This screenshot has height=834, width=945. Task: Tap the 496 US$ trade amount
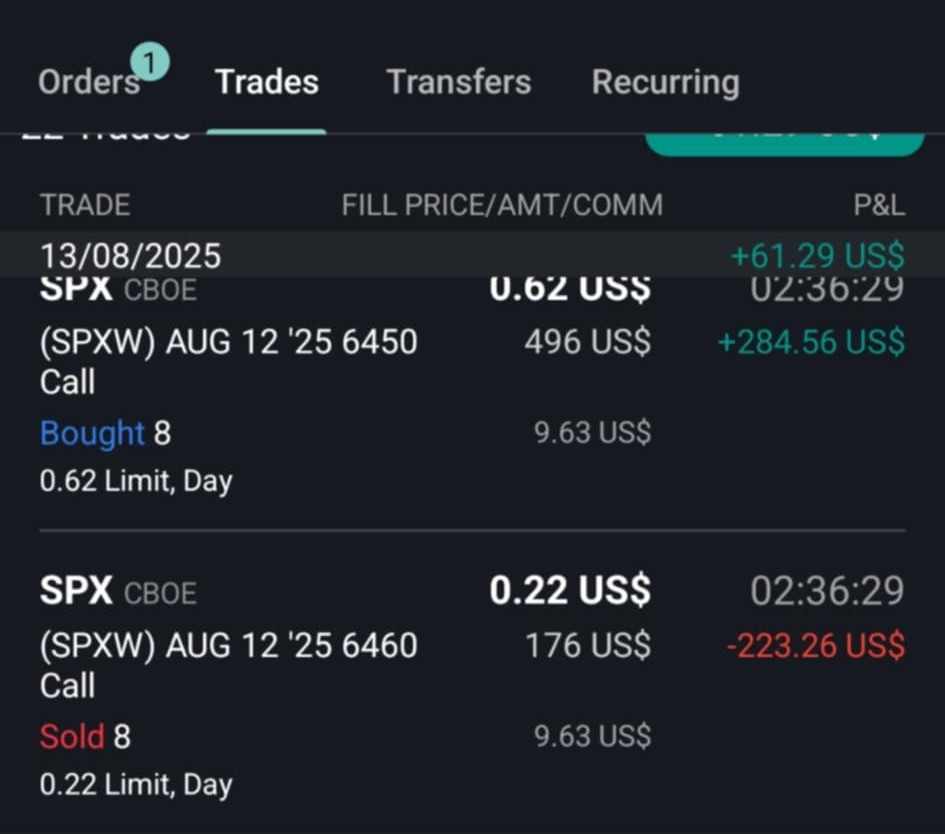tap(588, 342)
